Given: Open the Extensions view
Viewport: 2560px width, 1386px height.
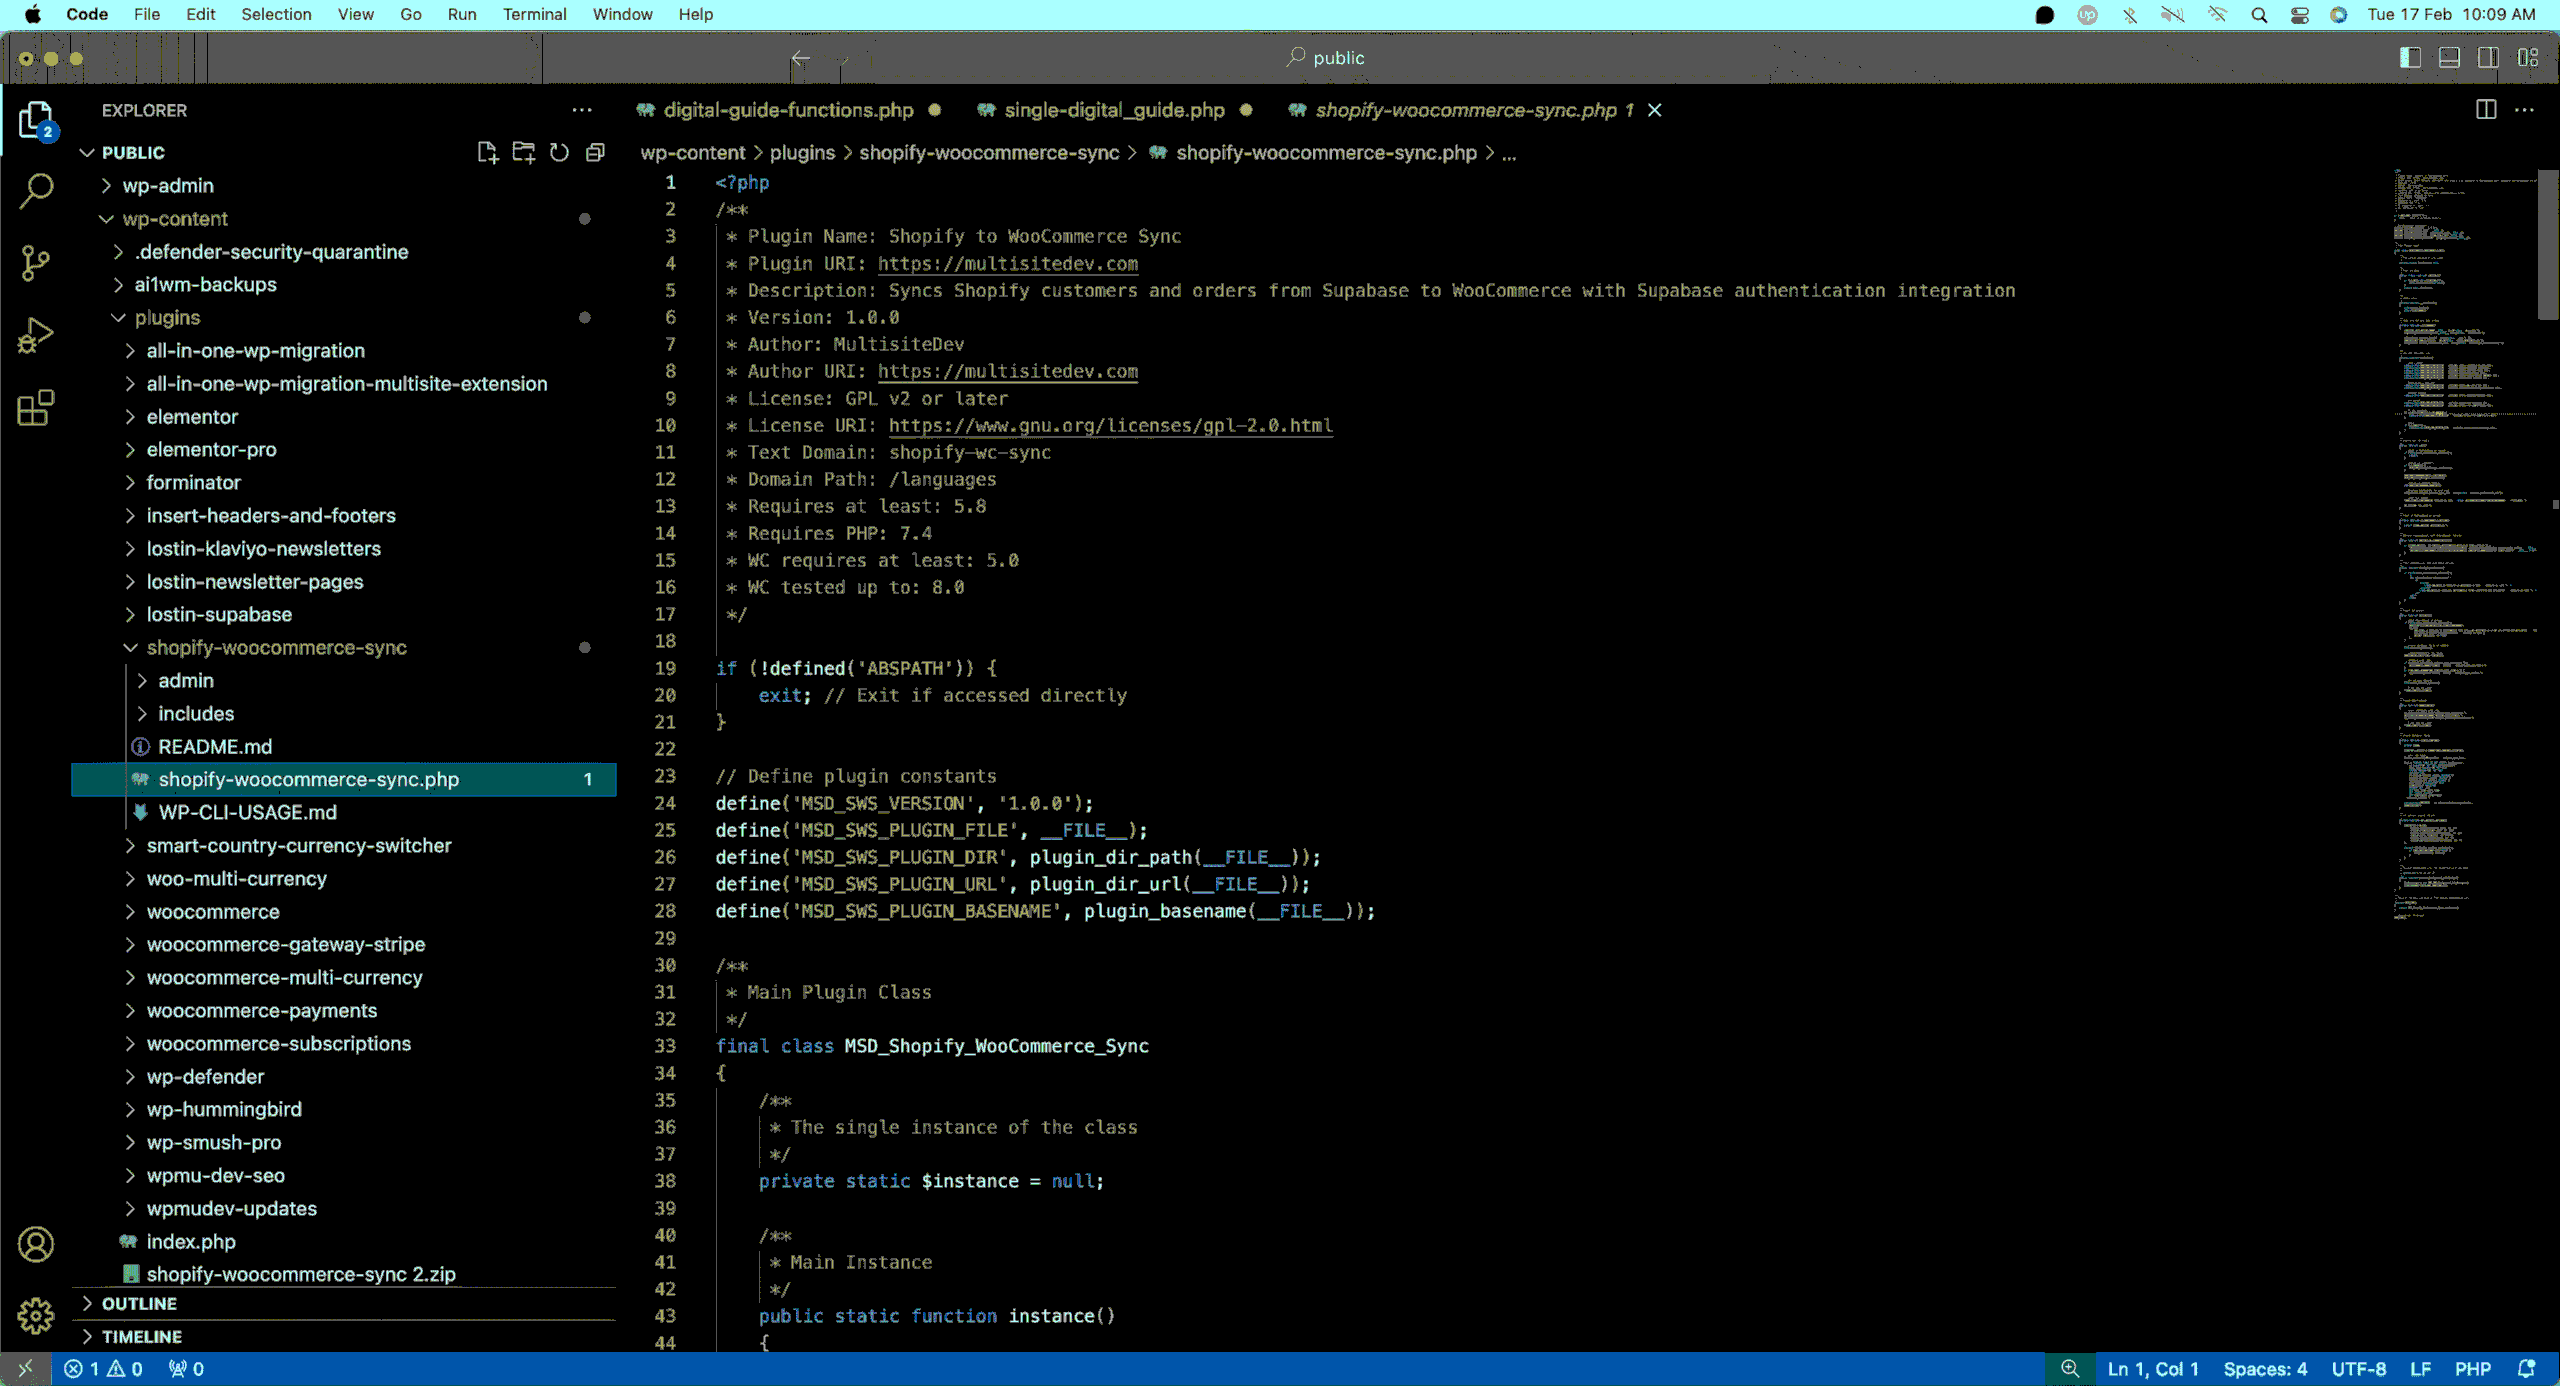Looking at the screenshot, I should pos(36,408).
